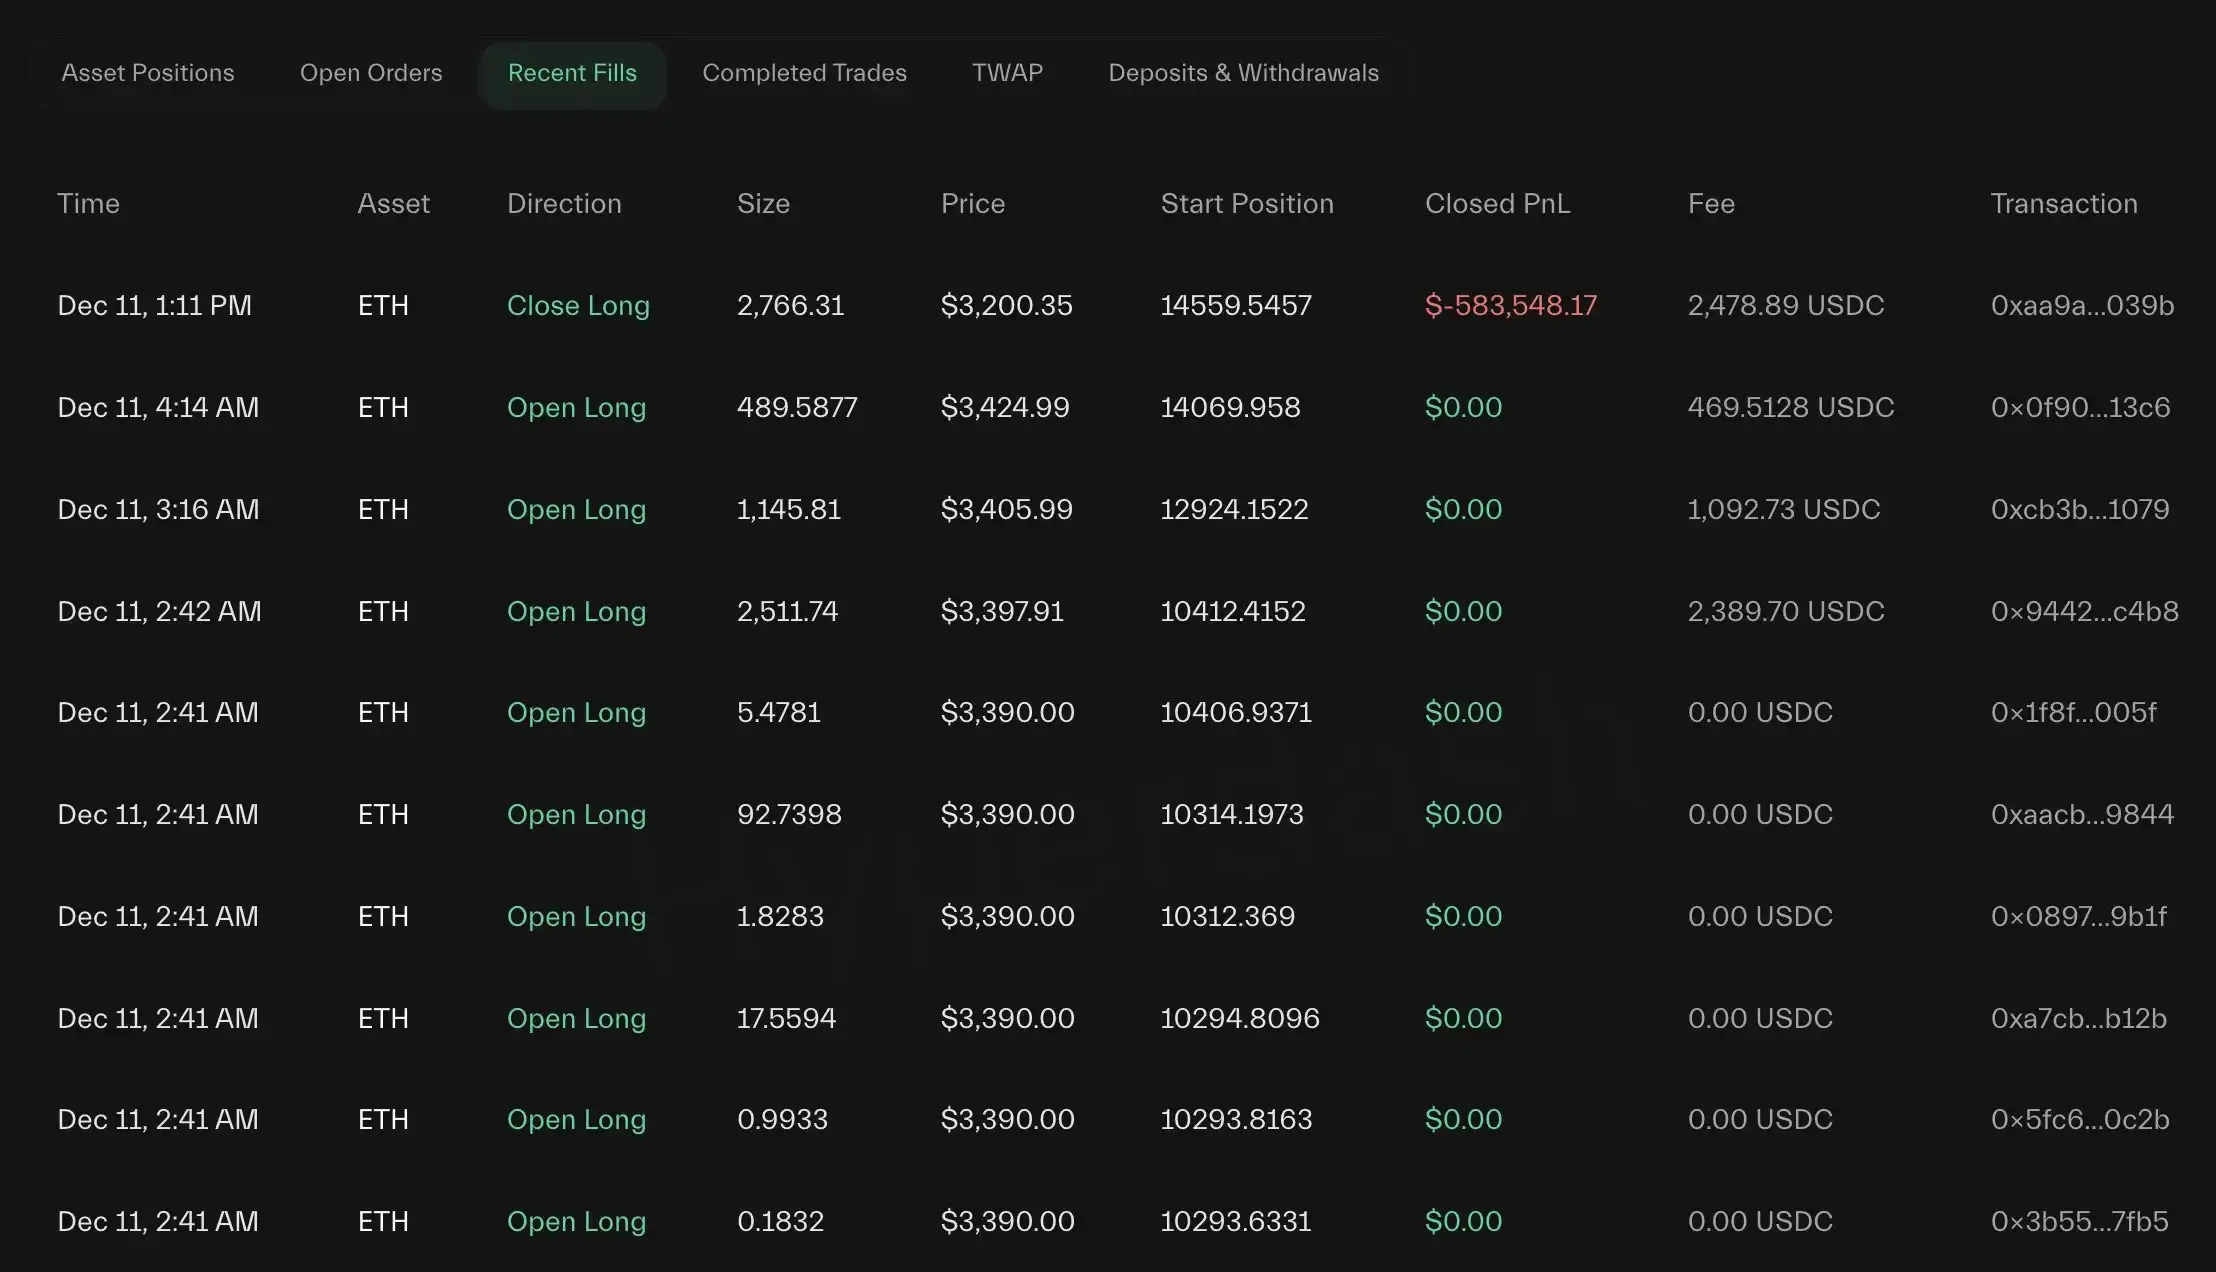
Task: Switch to the Asset Positions tab
Action: point(148,73)
